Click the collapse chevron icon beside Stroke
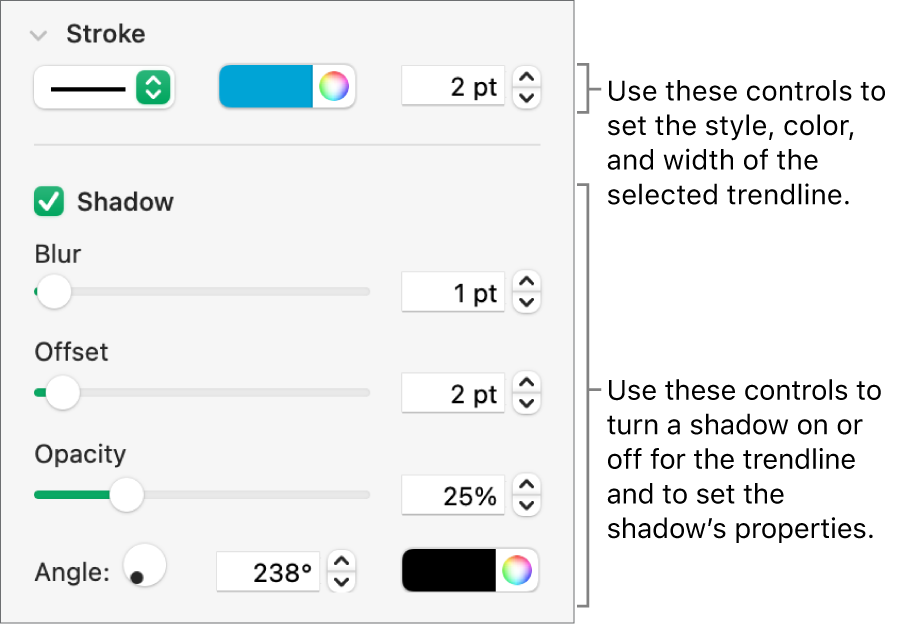The image size is (900, 626). tap(39, 33)
